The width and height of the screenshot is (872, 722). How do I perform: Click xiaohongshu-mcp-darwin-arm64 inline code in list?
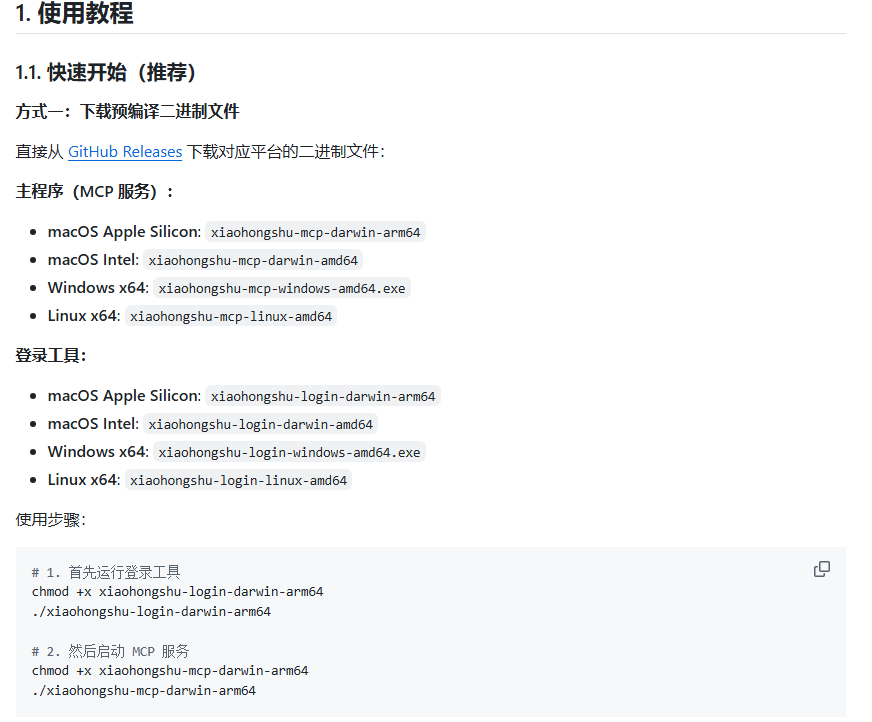[x=315, y=232]
